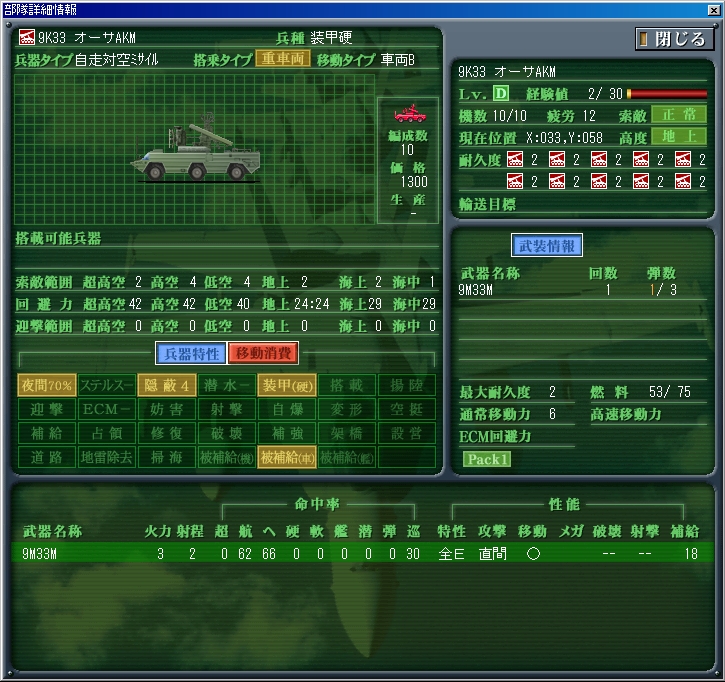Close the 部隊詳細情報 window with the X

click(714, 10)
